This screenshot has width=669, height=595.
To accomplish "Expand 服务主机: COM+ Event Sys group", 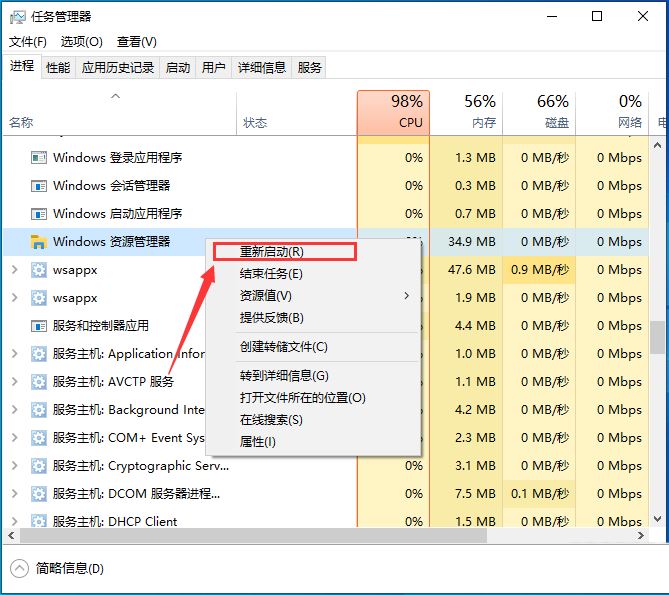I will pyautogui.click(x=15, y=438).
